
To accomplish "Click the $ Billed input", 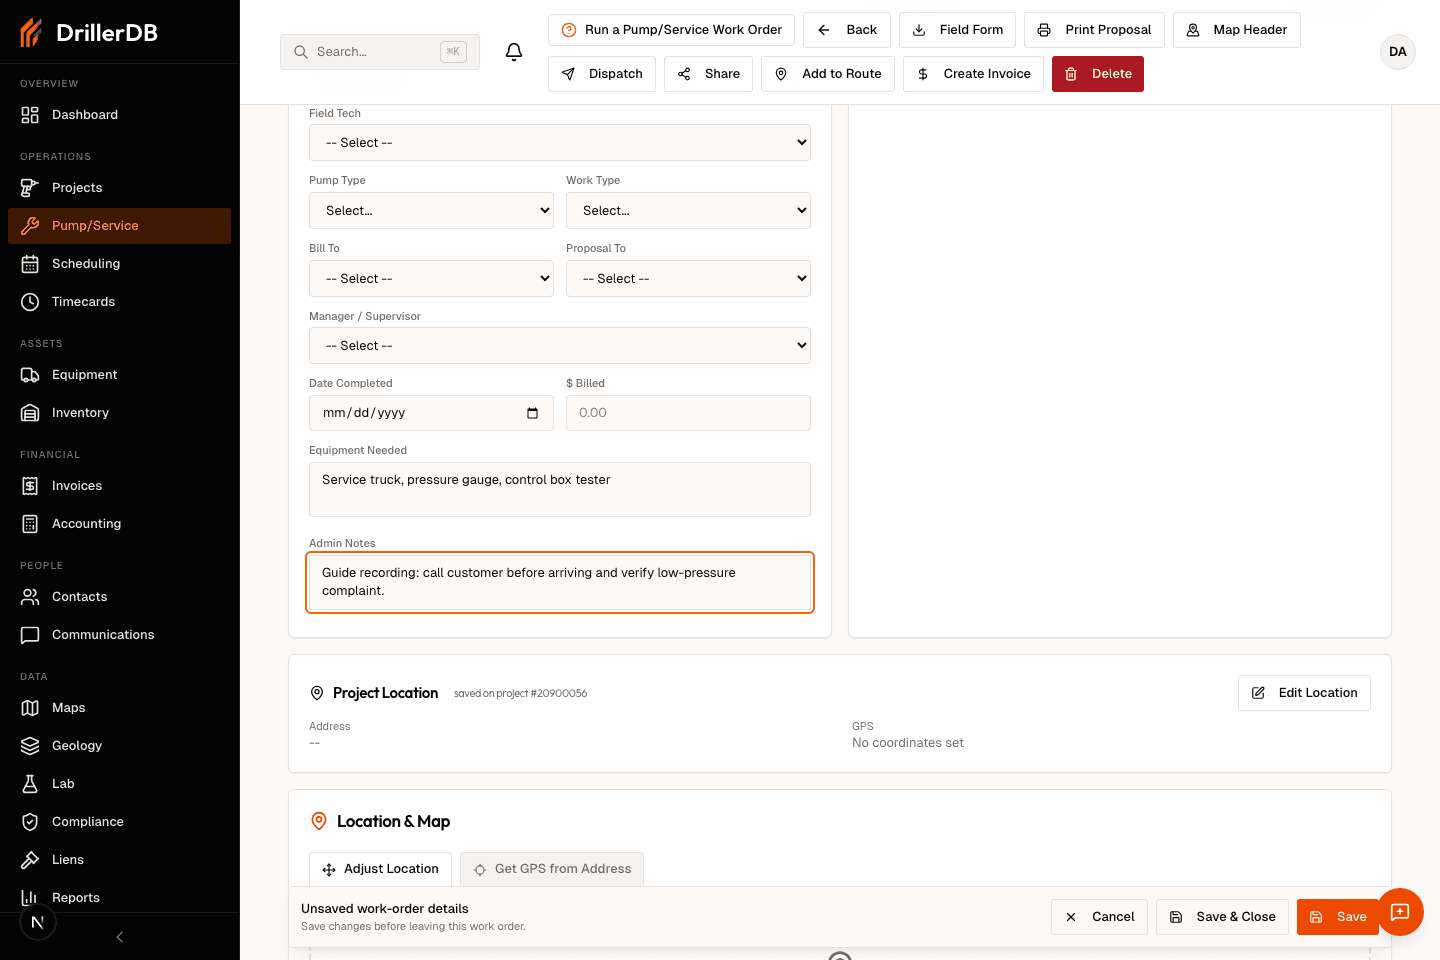I will pyautogui.click(x=688, y=413).
